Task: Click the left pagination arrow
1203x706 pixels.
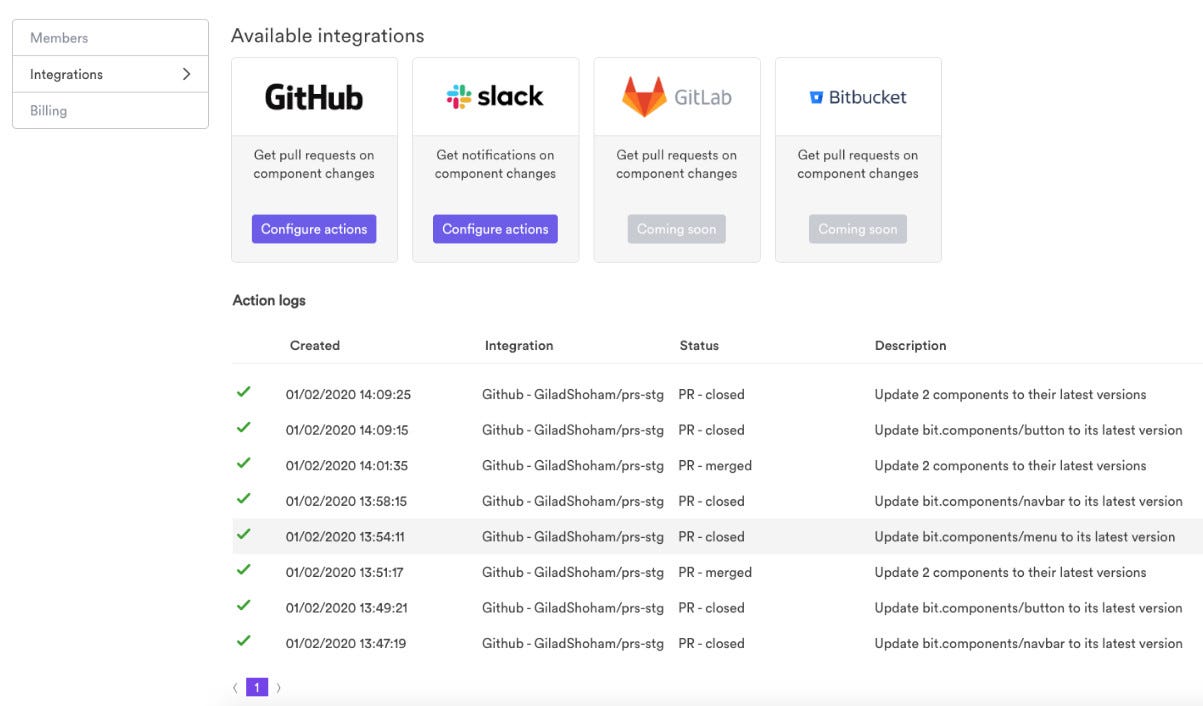Action: [x=234, y=687]
